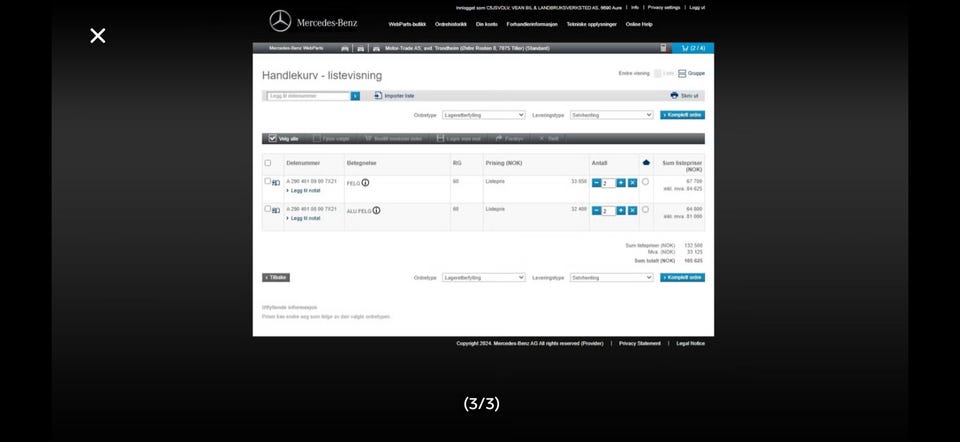The image size is (960, 442).
Task: Click the blue add-part-number arrow button
Action: point(355,96)
